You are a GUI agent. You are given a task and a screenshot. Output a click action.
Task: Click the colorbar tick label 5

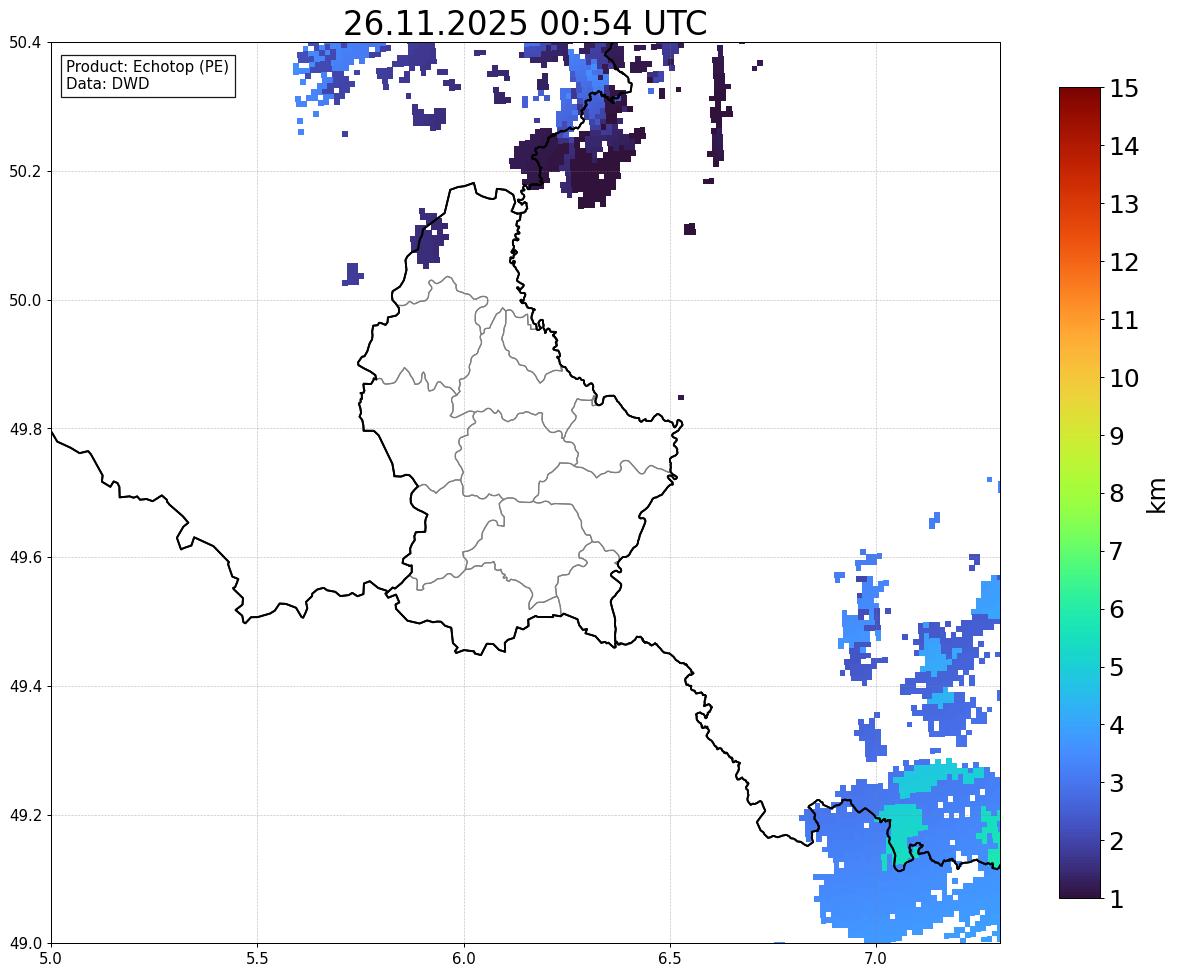pos(1116,667)
